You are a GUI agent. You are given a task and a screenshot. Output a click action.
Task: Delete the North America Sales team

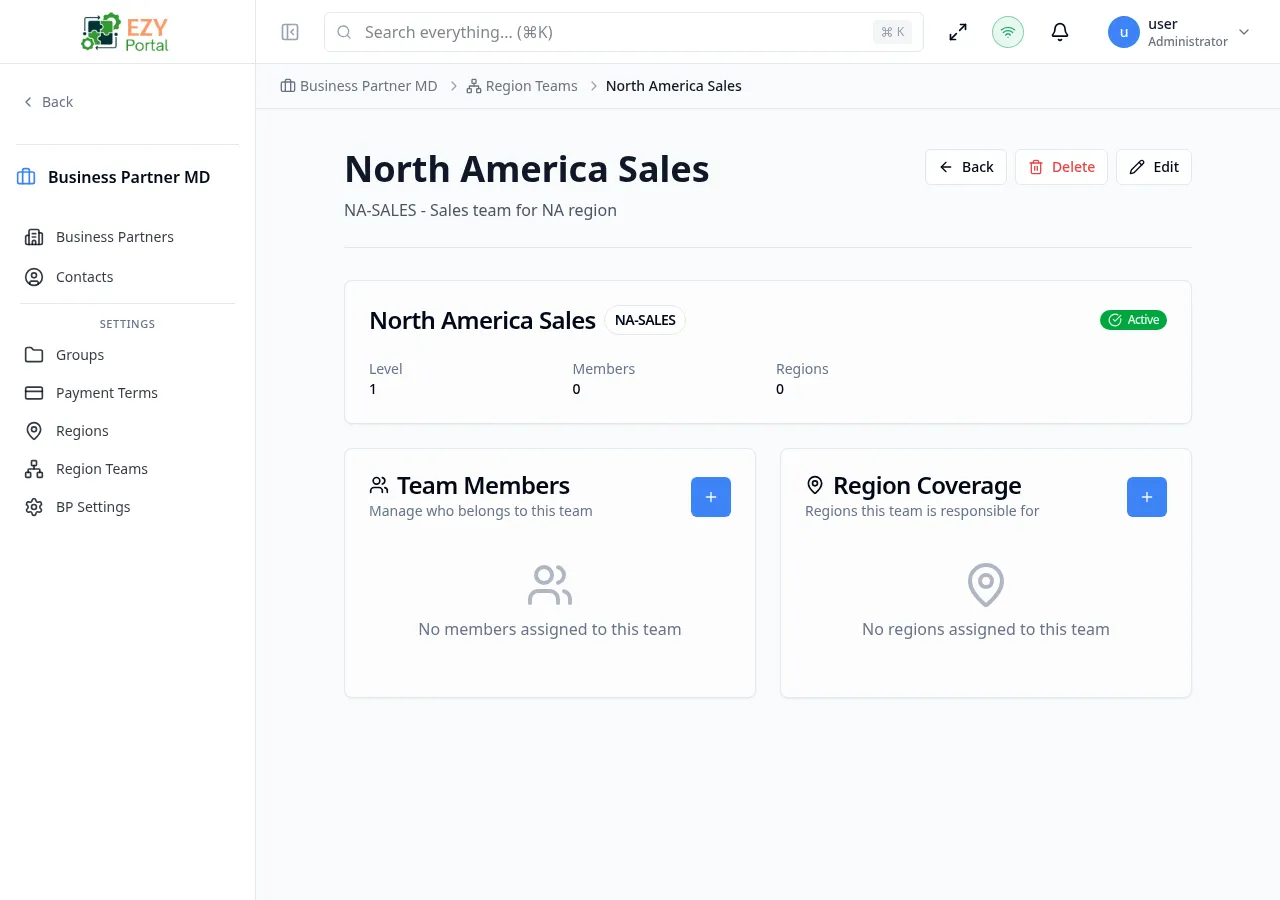click(x=1061, y=167)
